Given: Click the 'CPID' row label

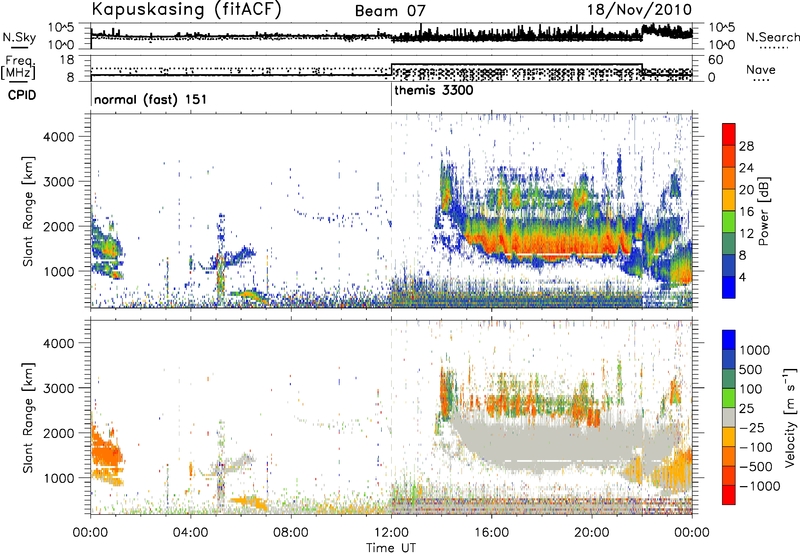Looking at the screenshot, I should 22,95.
